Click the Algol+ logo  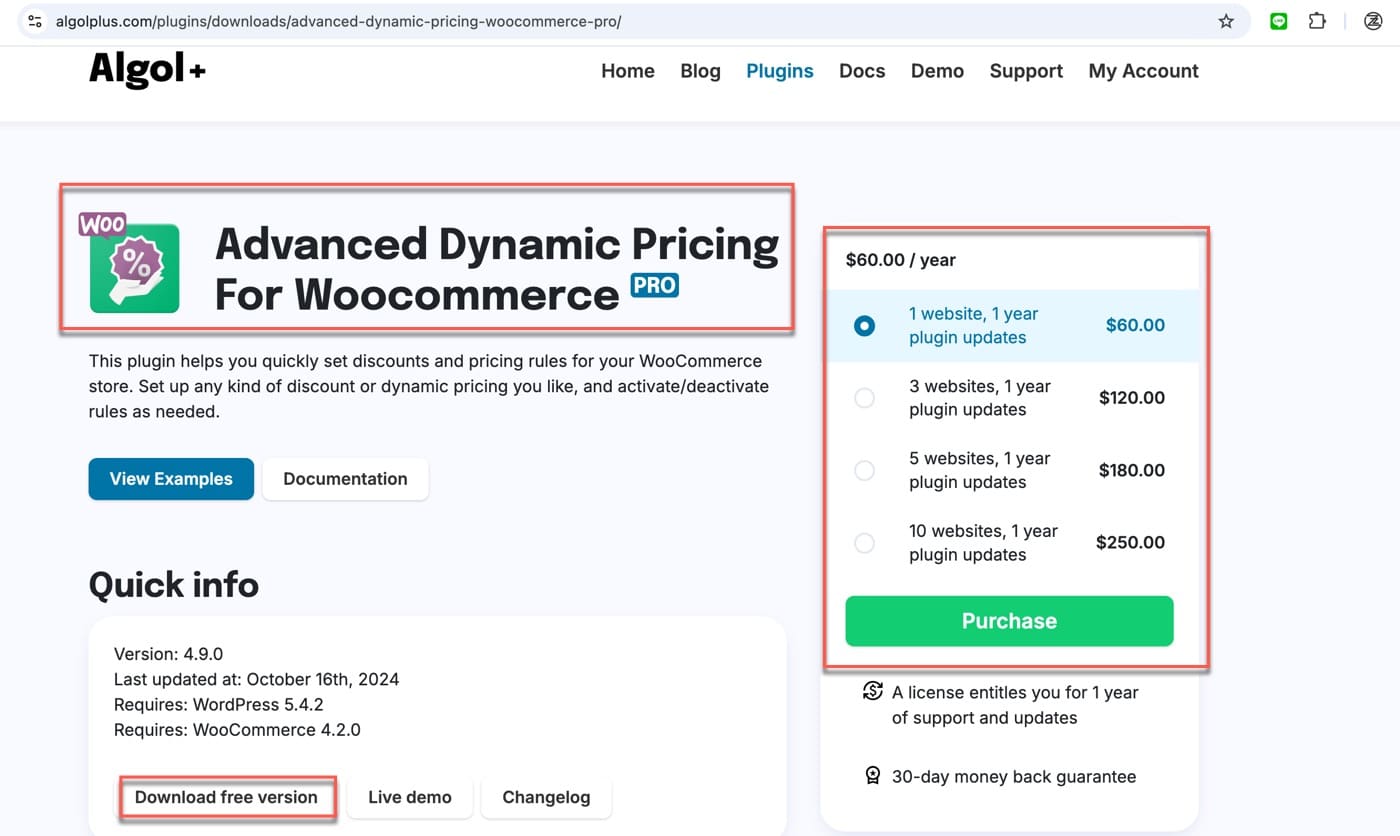147,70
